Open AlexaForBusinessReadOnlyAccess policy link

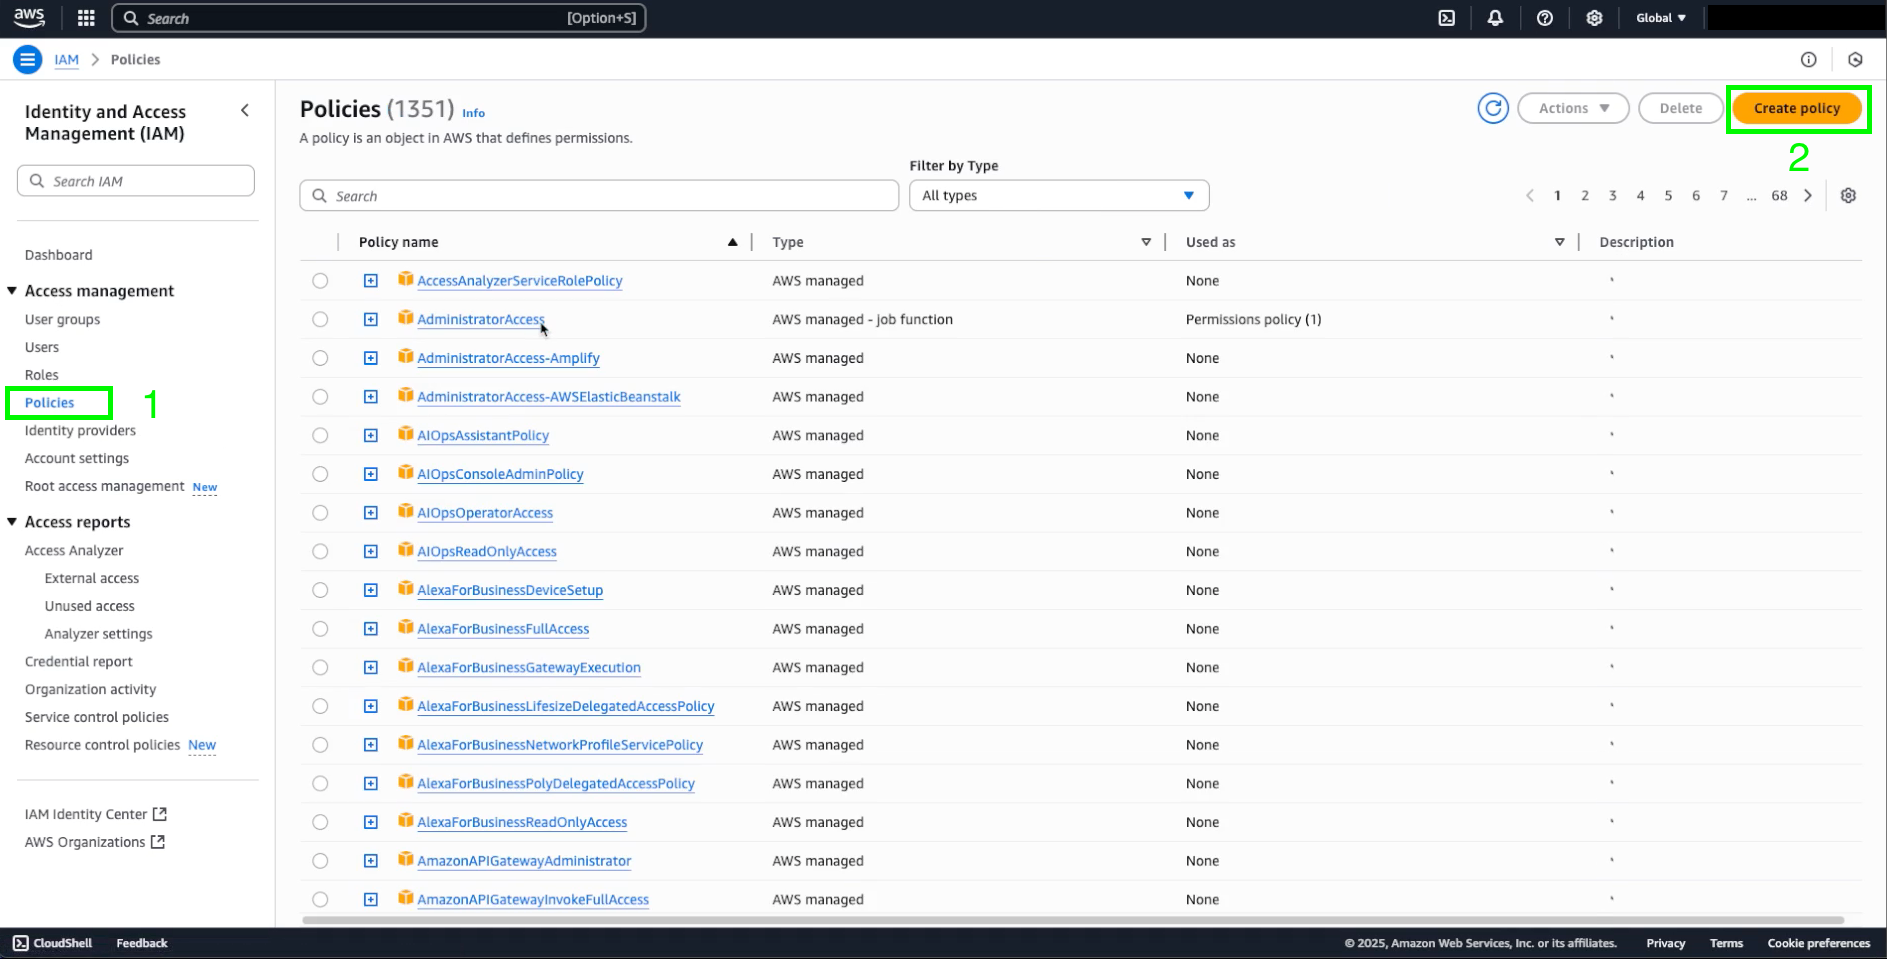tap(522, 822)
